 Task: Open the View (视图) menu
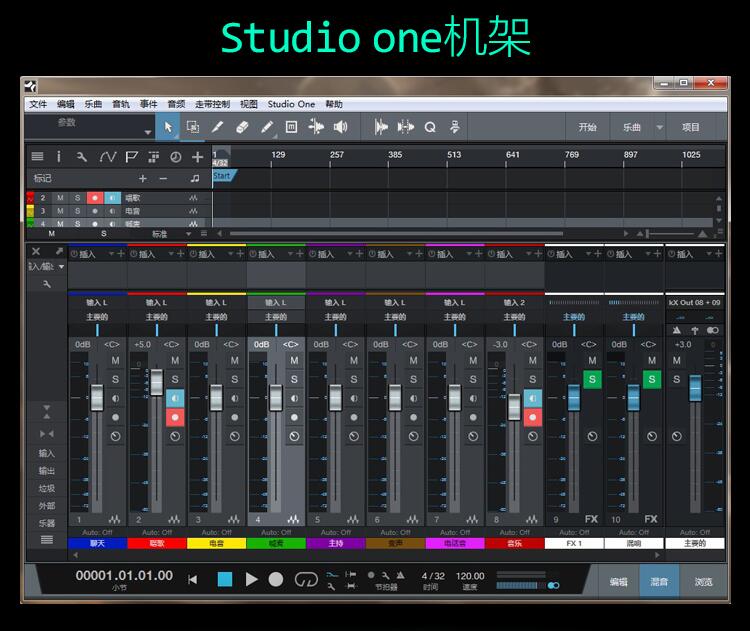(249, 104)
